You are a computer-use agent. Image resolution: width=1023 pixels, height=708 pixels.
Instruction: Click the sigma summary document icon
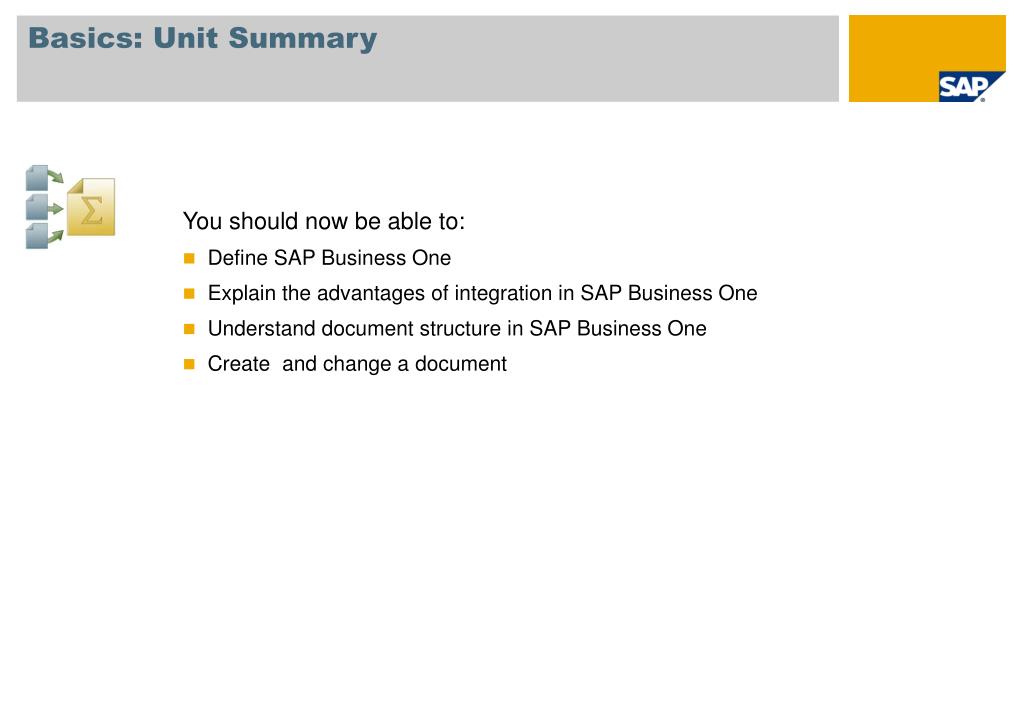point(91,207)
